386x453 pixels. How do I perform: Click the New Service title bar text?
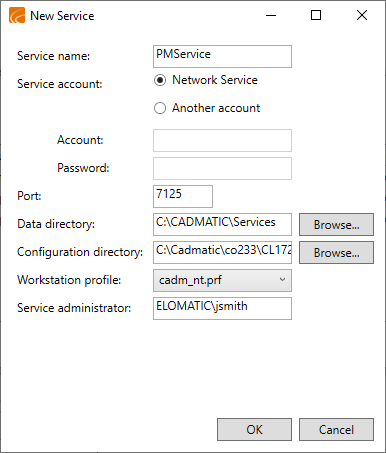coord(62,16)
